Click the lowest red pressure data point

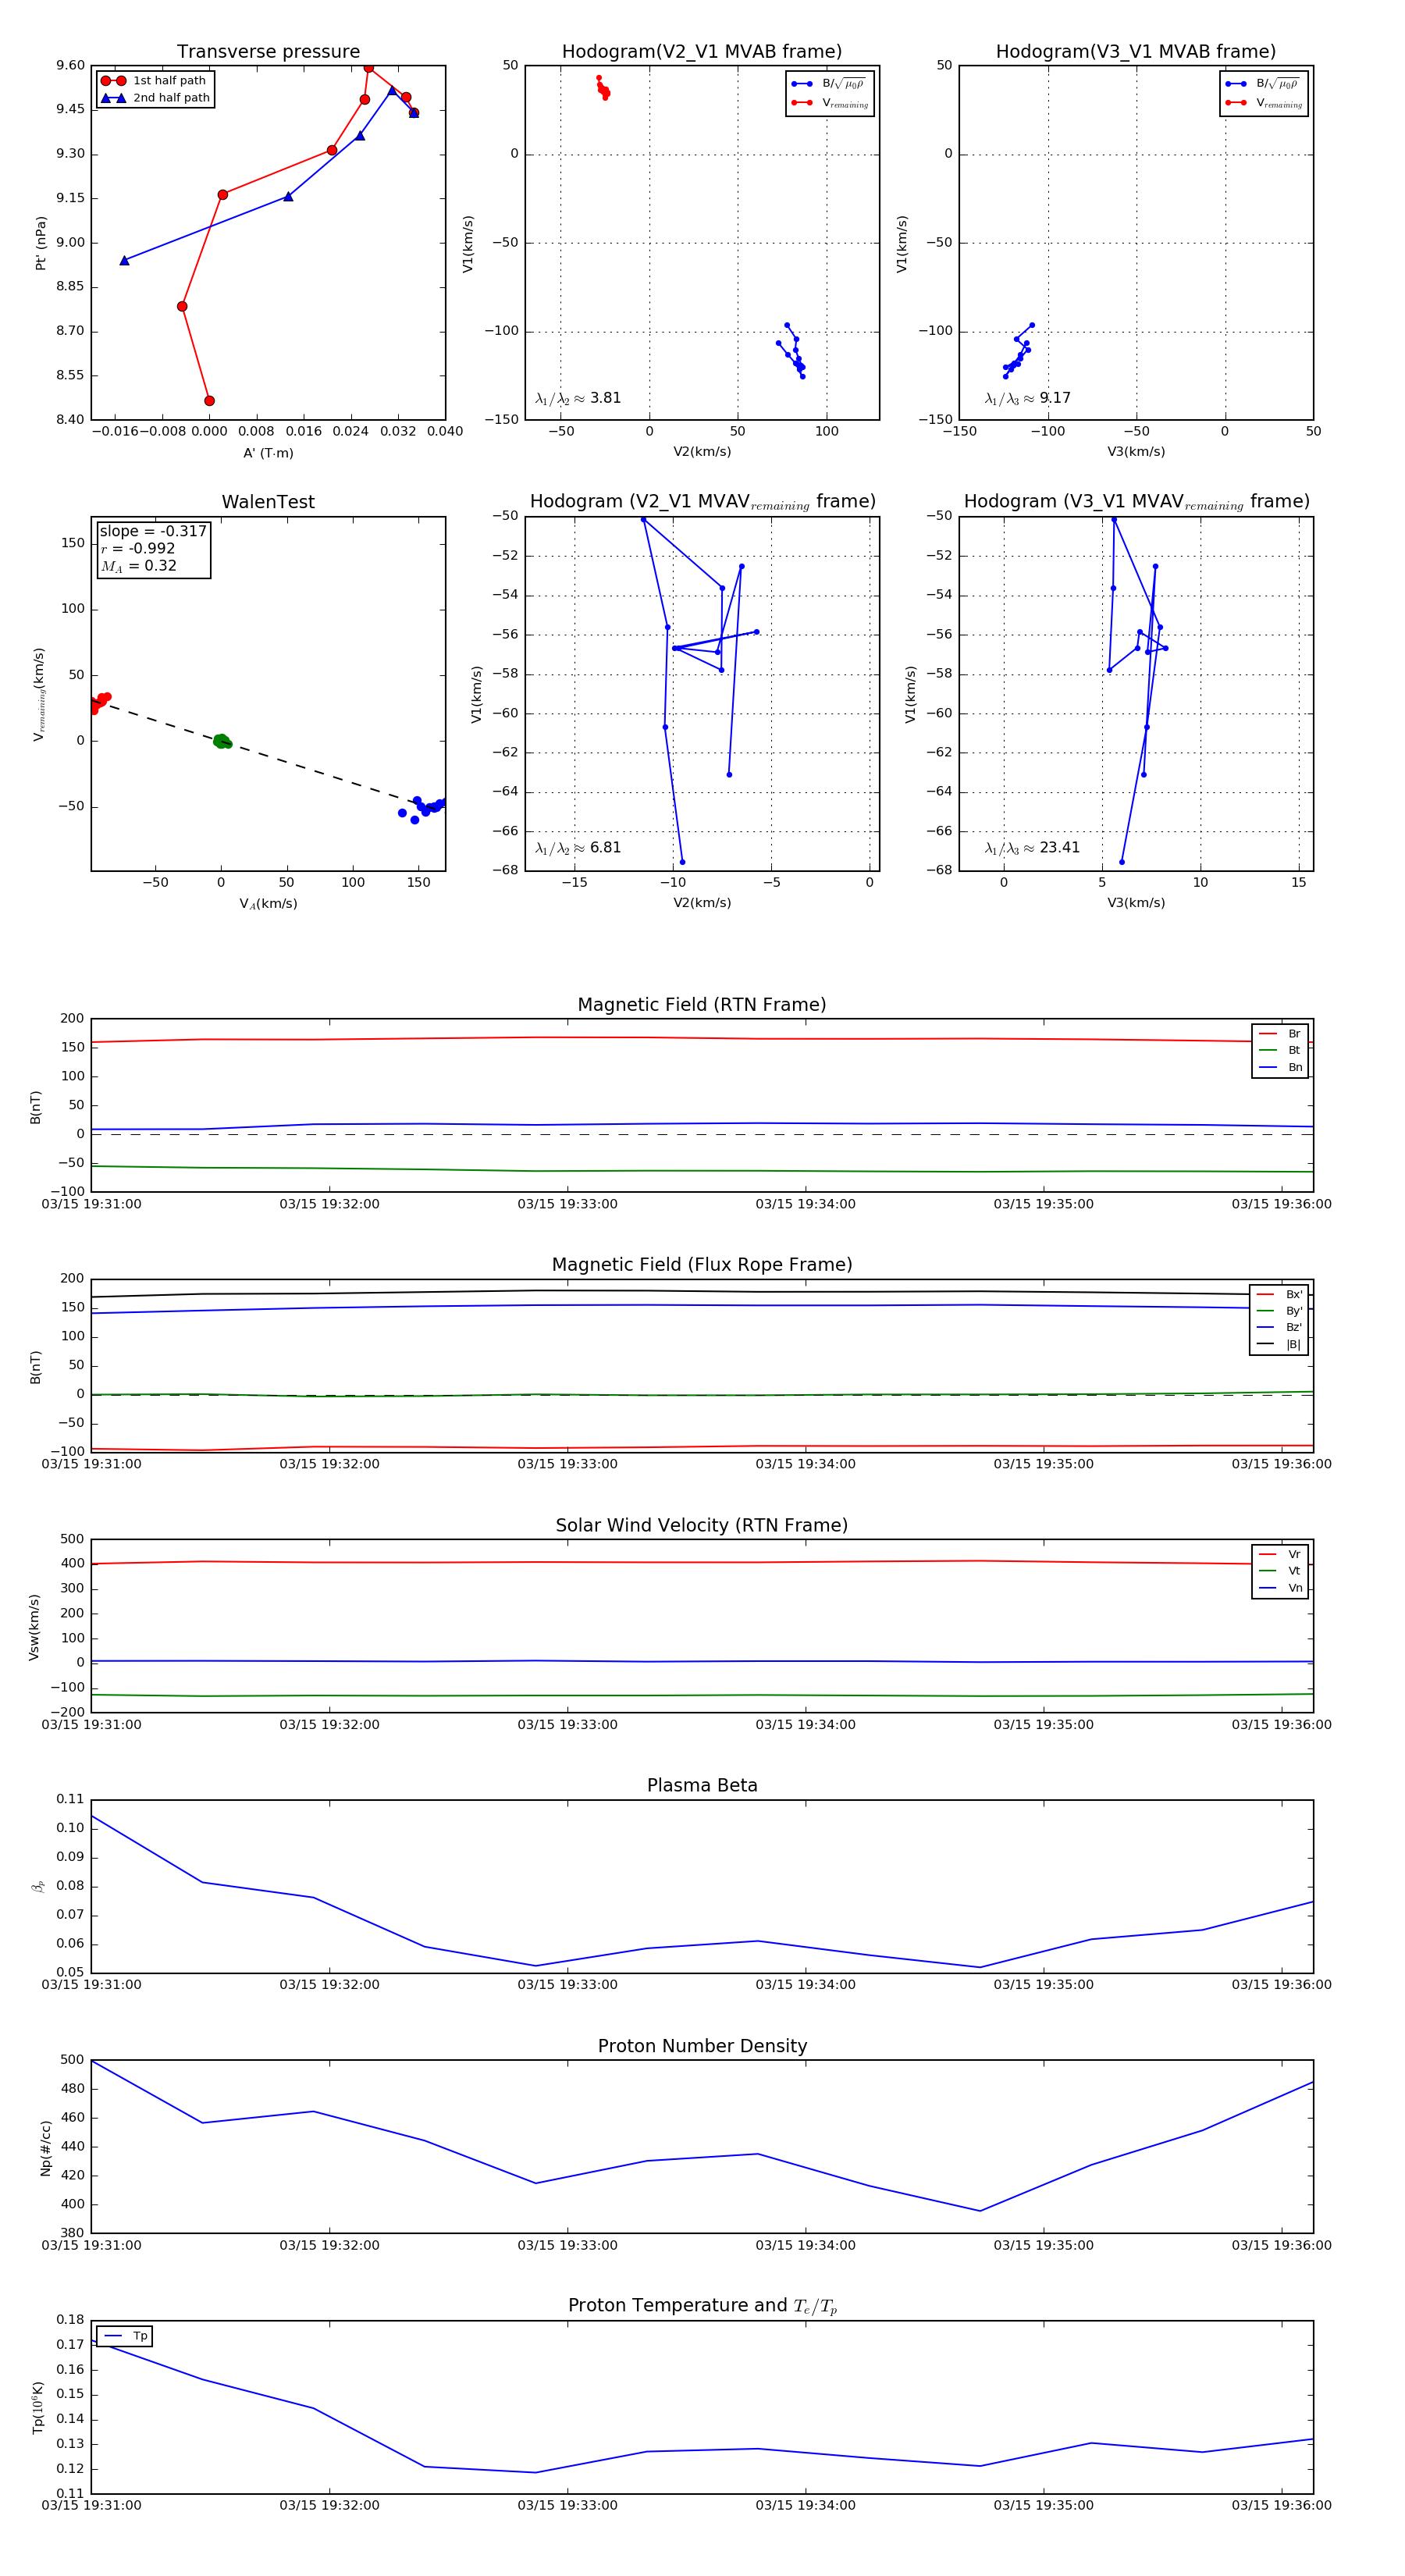(x=209, y=401)
